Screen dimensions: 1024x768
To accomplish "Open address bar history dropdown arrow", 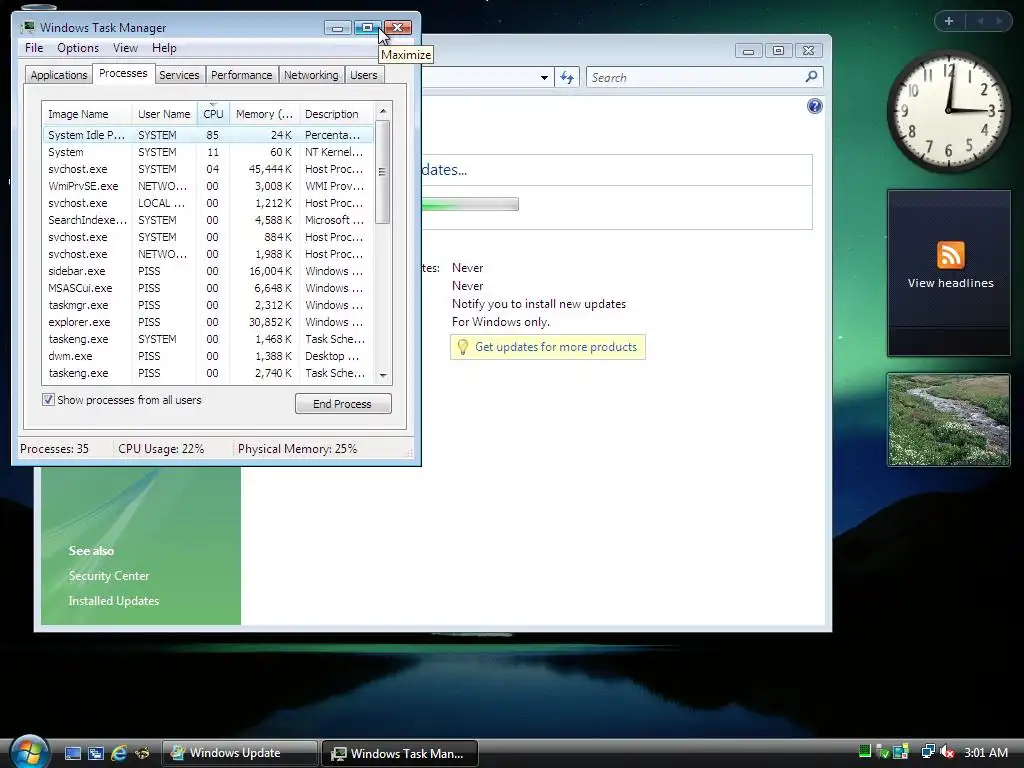I will tap(544, 78).
